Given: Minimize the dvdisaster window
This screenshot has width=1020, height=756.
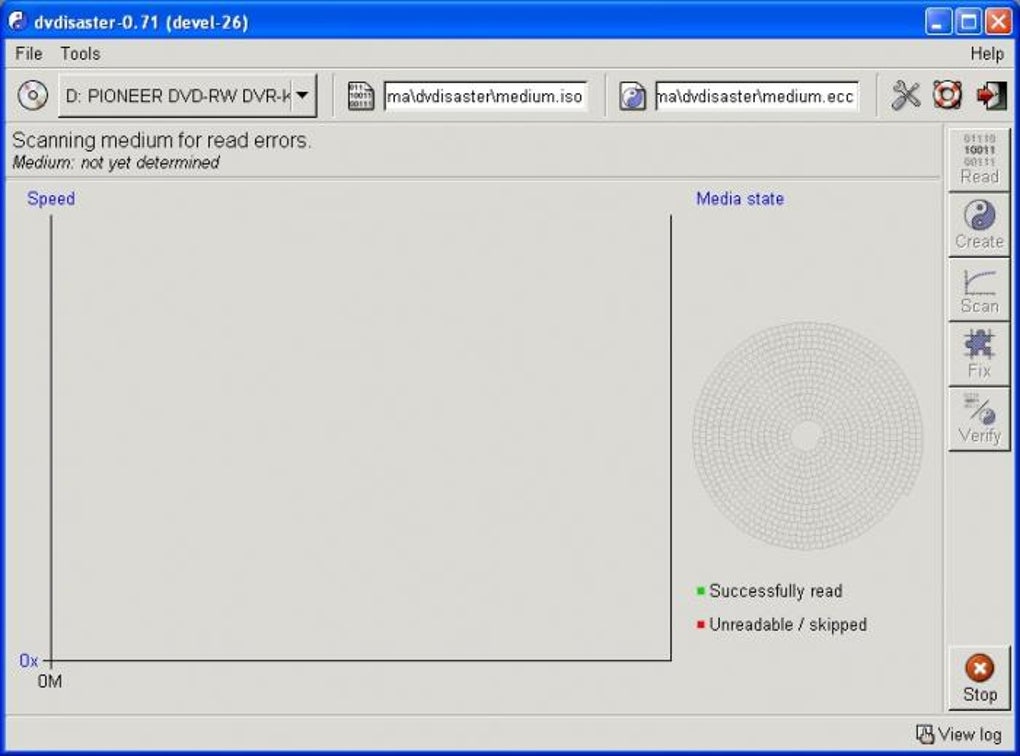Looking at the screenshot, I should 937,22.
